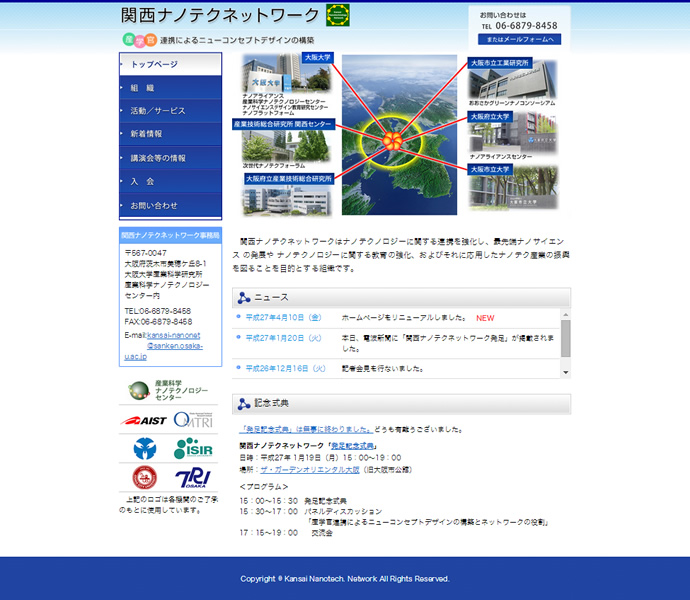
Task: Click the ニュース section heading
Action: pyautogui.click(x=272, y=298)
